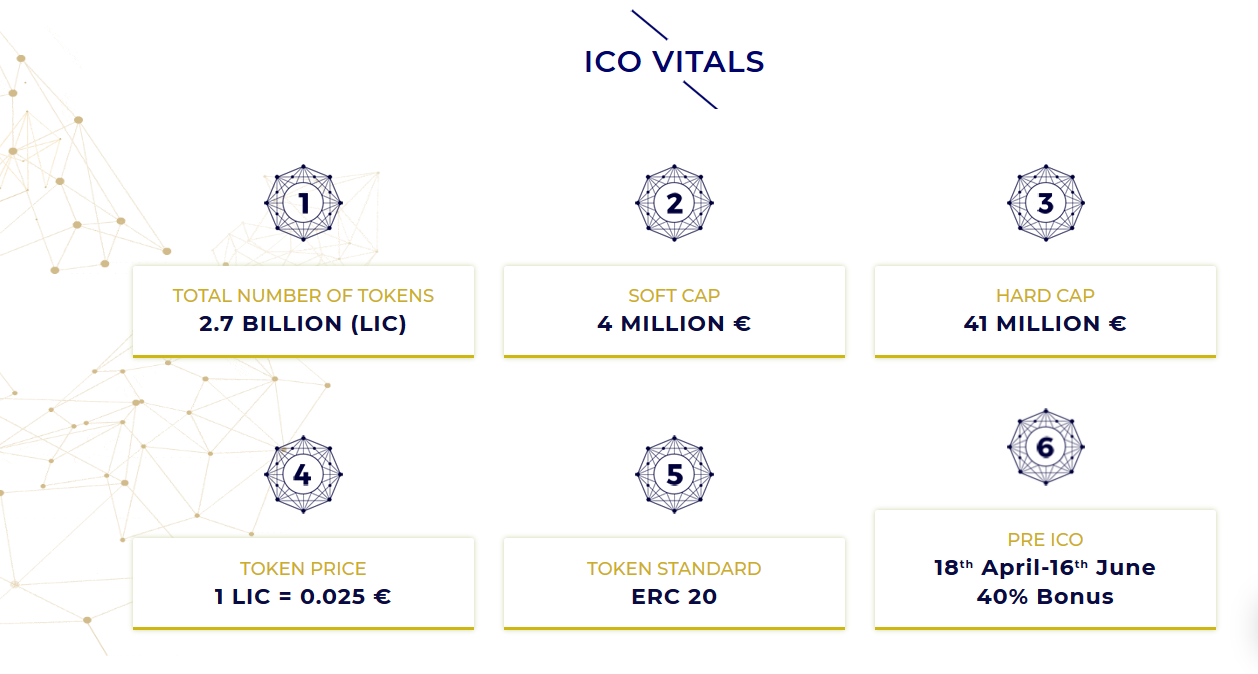The height and width of the screenshot is (674, 1258).
Task: Select the Total Number of Tokens card
Action: tap(303, 311)
